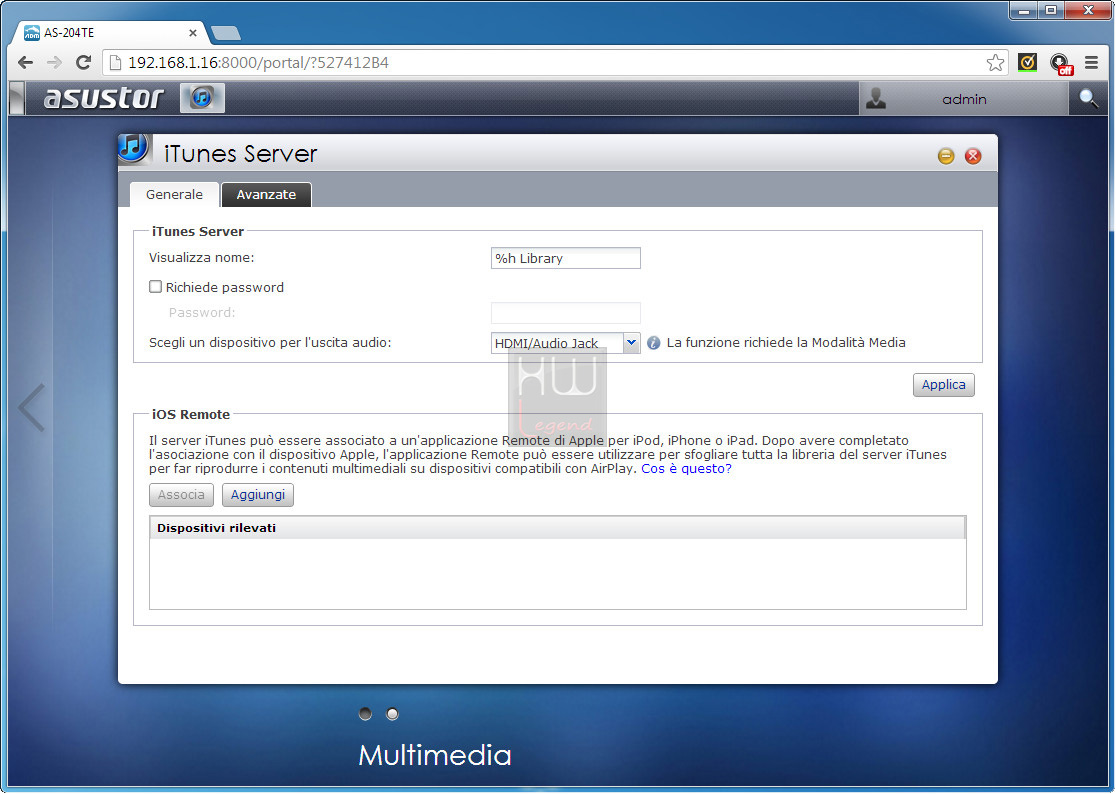Click the admin user avatar icon
The image size is (1116, 794).
pos(875,98)
